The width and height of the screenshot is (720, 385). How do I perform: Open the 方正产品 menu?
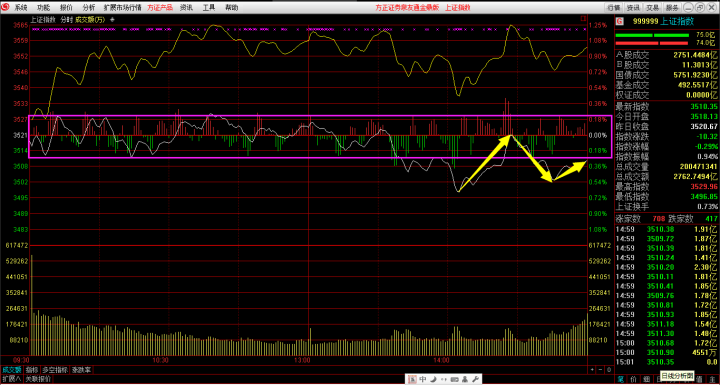tap(160, 8)
